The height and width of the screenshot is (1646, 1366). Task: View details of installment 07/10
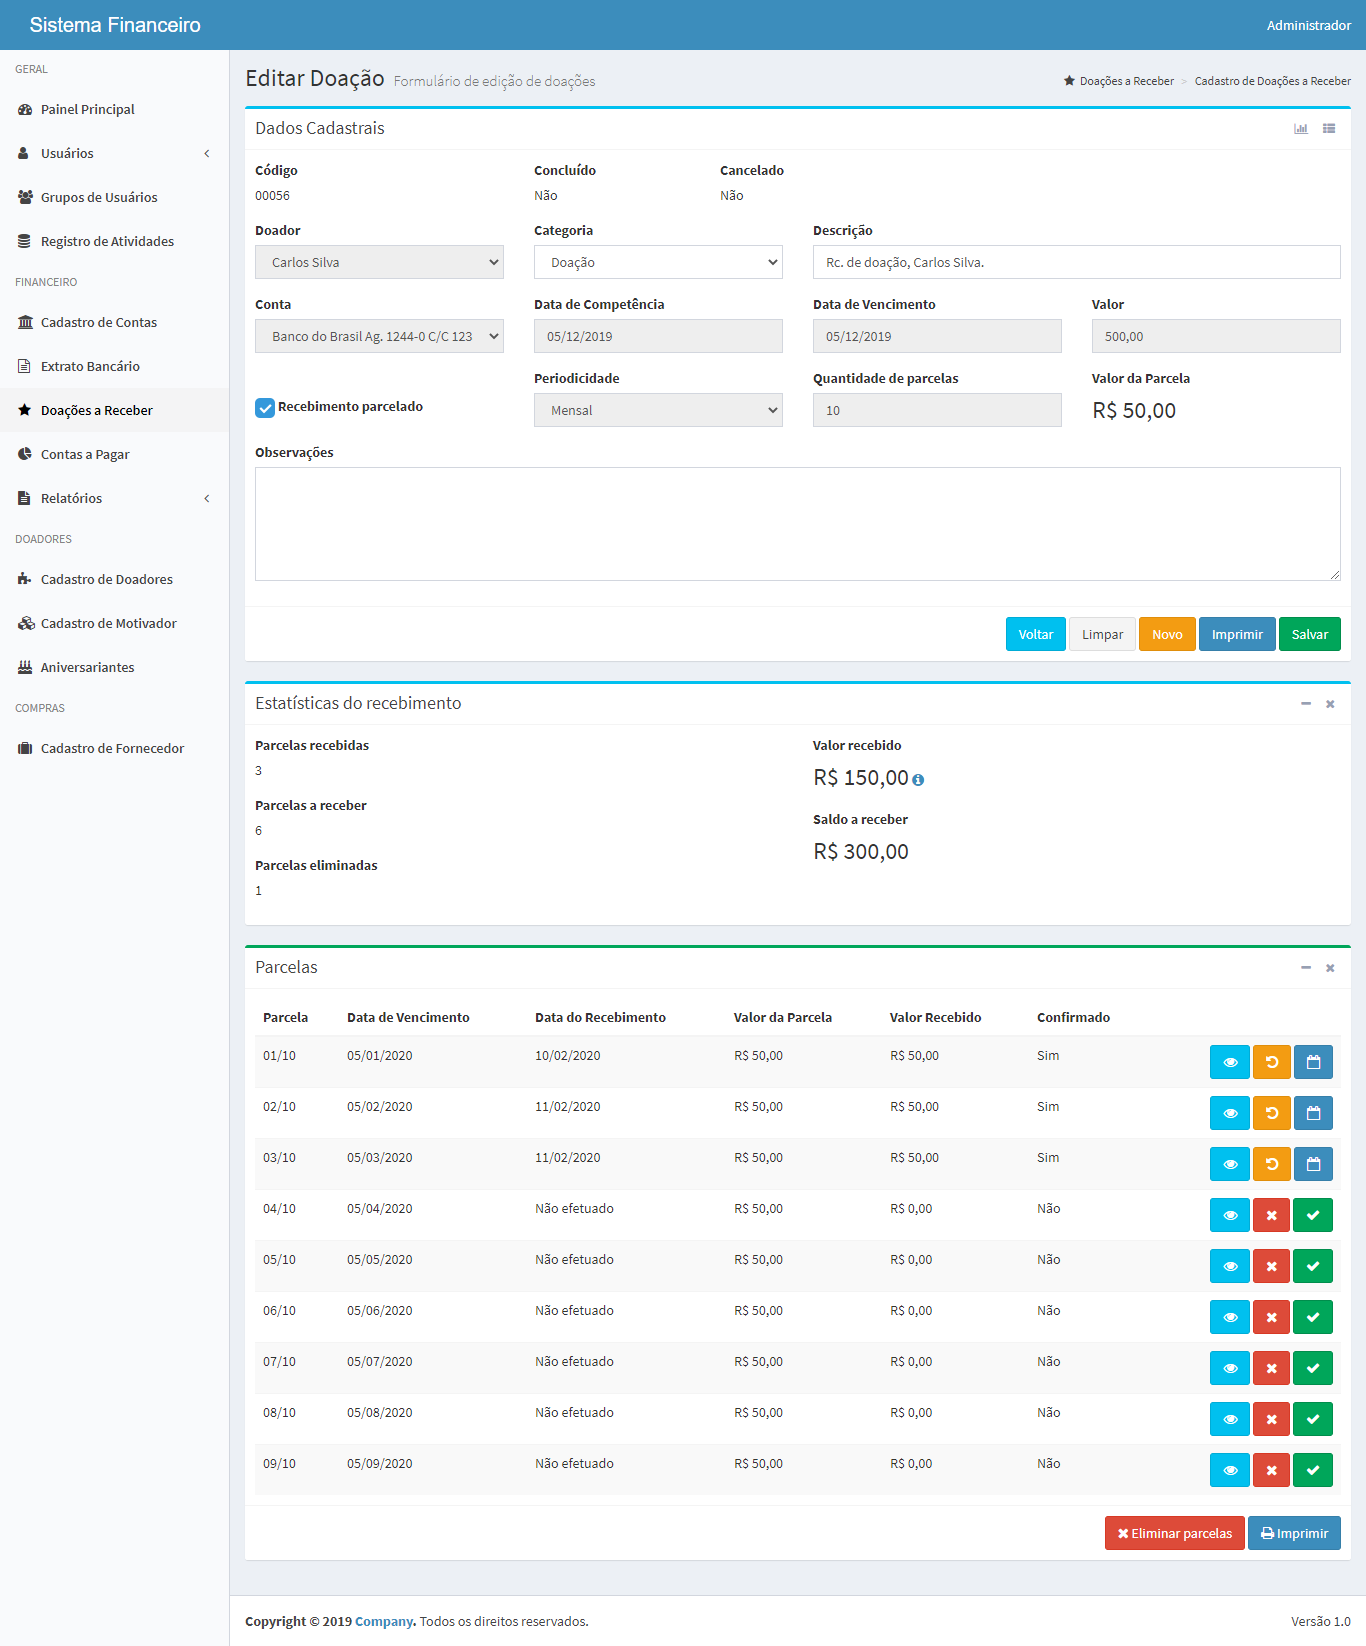[x=1229, y=1368]
